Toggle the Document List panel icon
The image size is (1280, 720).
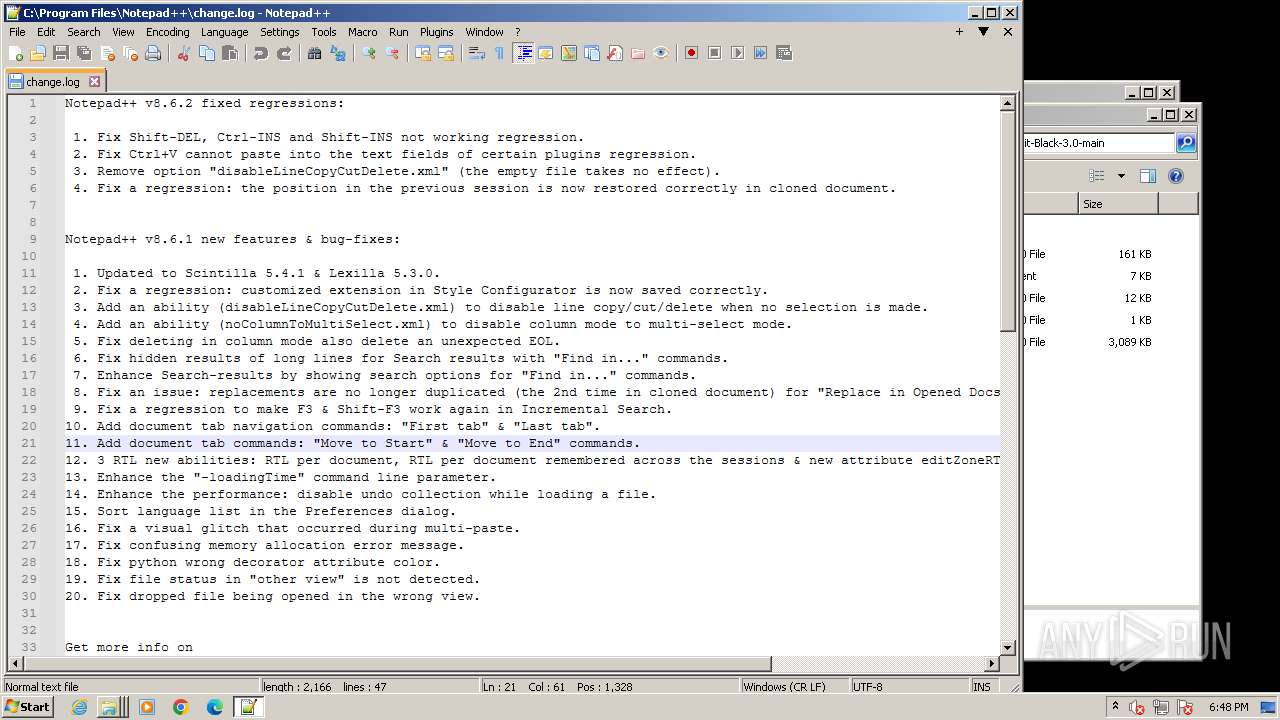592,53
